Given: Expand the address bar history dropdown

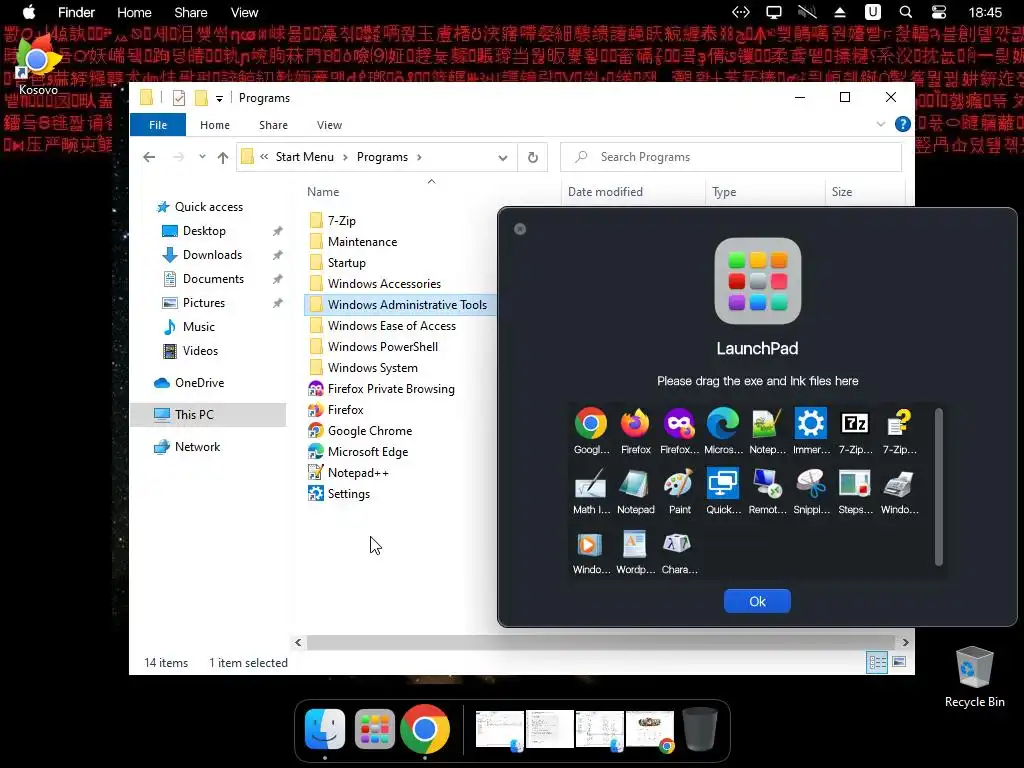Looking at the screenshot, I should pos(502,157).
